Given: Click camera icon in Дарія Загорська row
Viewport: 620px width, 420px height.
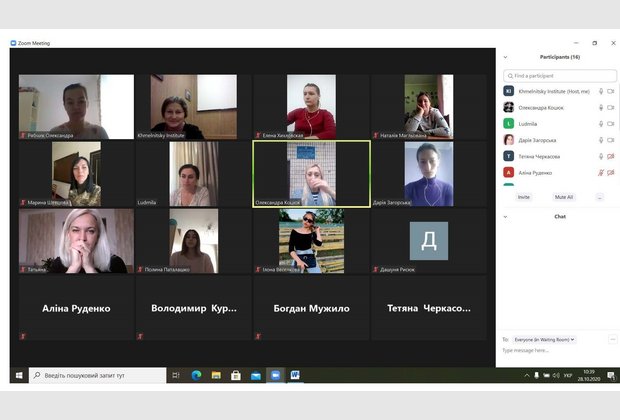Looking at the screenshot, I should tap(611, 140).
